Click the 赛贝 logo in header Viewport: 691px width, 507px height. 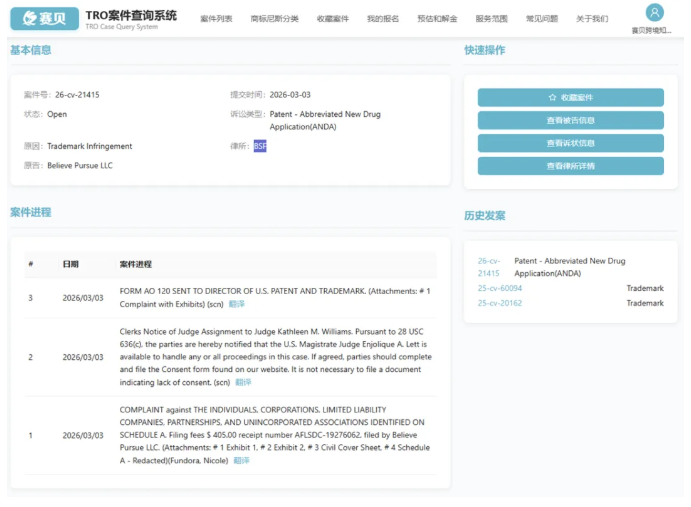44,18
